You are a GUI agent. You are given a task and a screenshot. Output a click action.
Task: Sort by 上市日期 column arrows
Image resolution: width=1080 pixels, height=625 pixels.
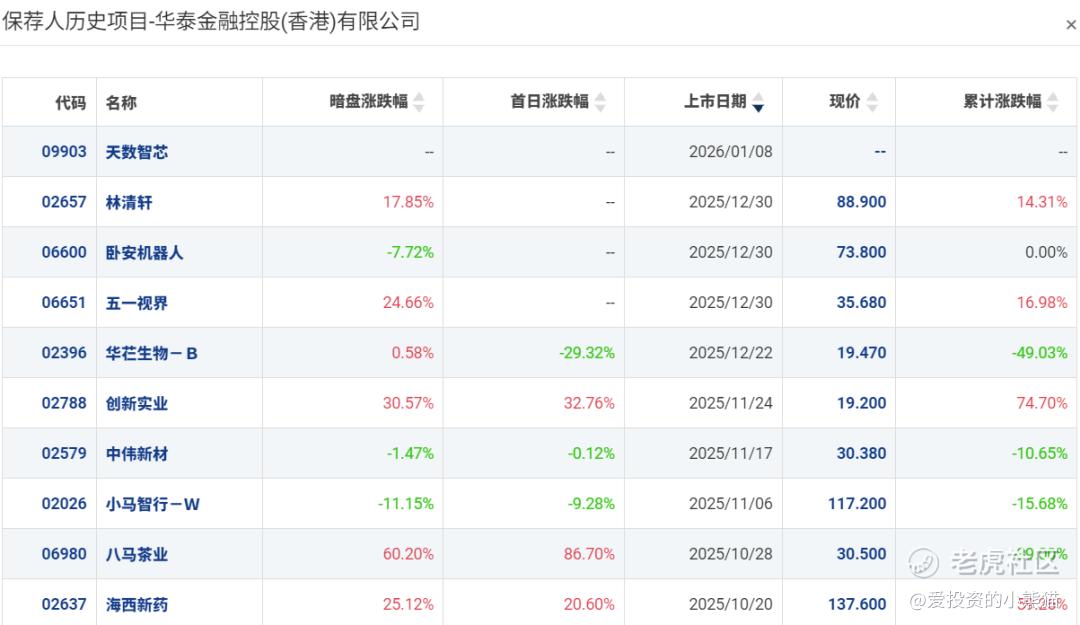(x=758, y=102)
